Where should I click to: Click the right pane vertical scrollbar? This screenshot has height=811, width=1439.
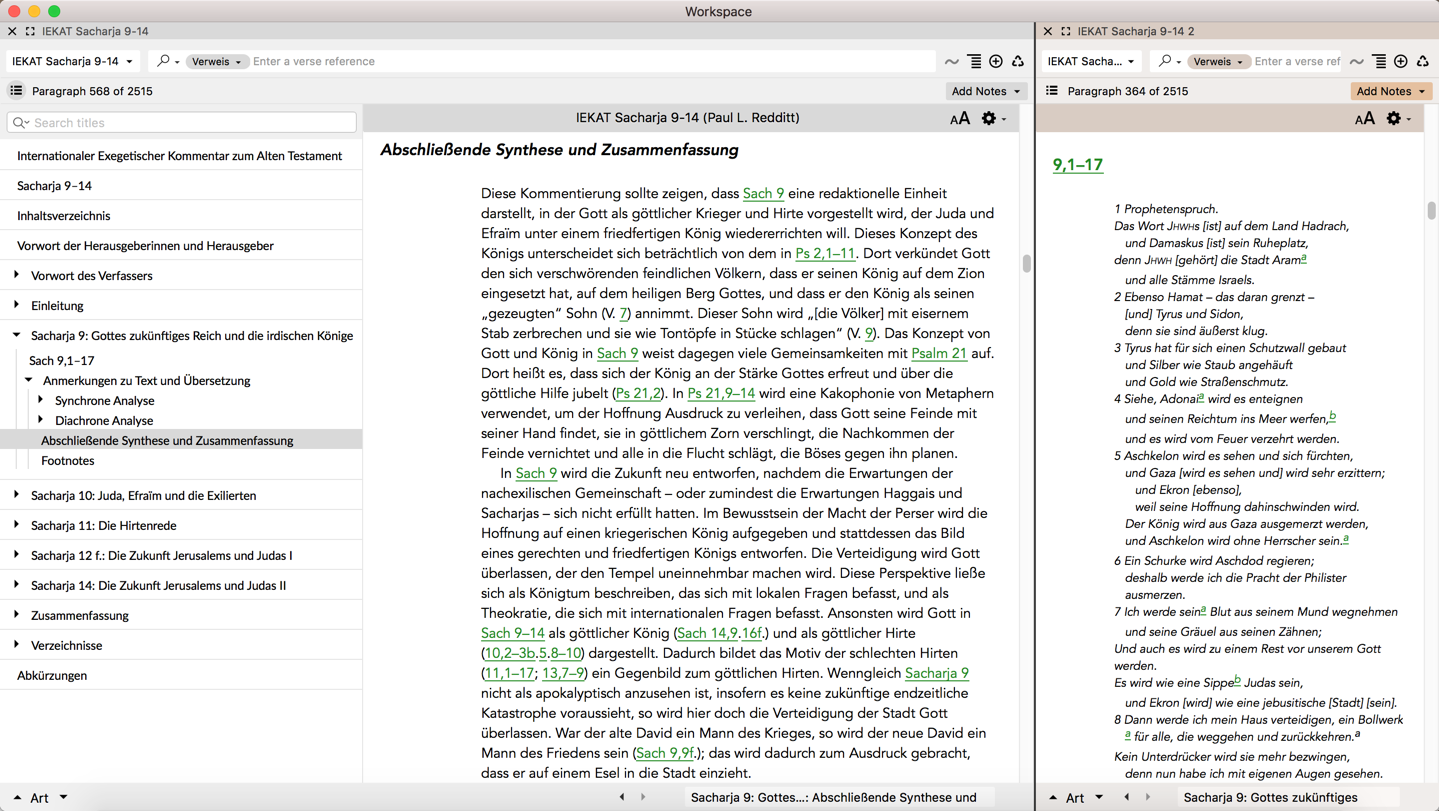[x=1432, y=211]
